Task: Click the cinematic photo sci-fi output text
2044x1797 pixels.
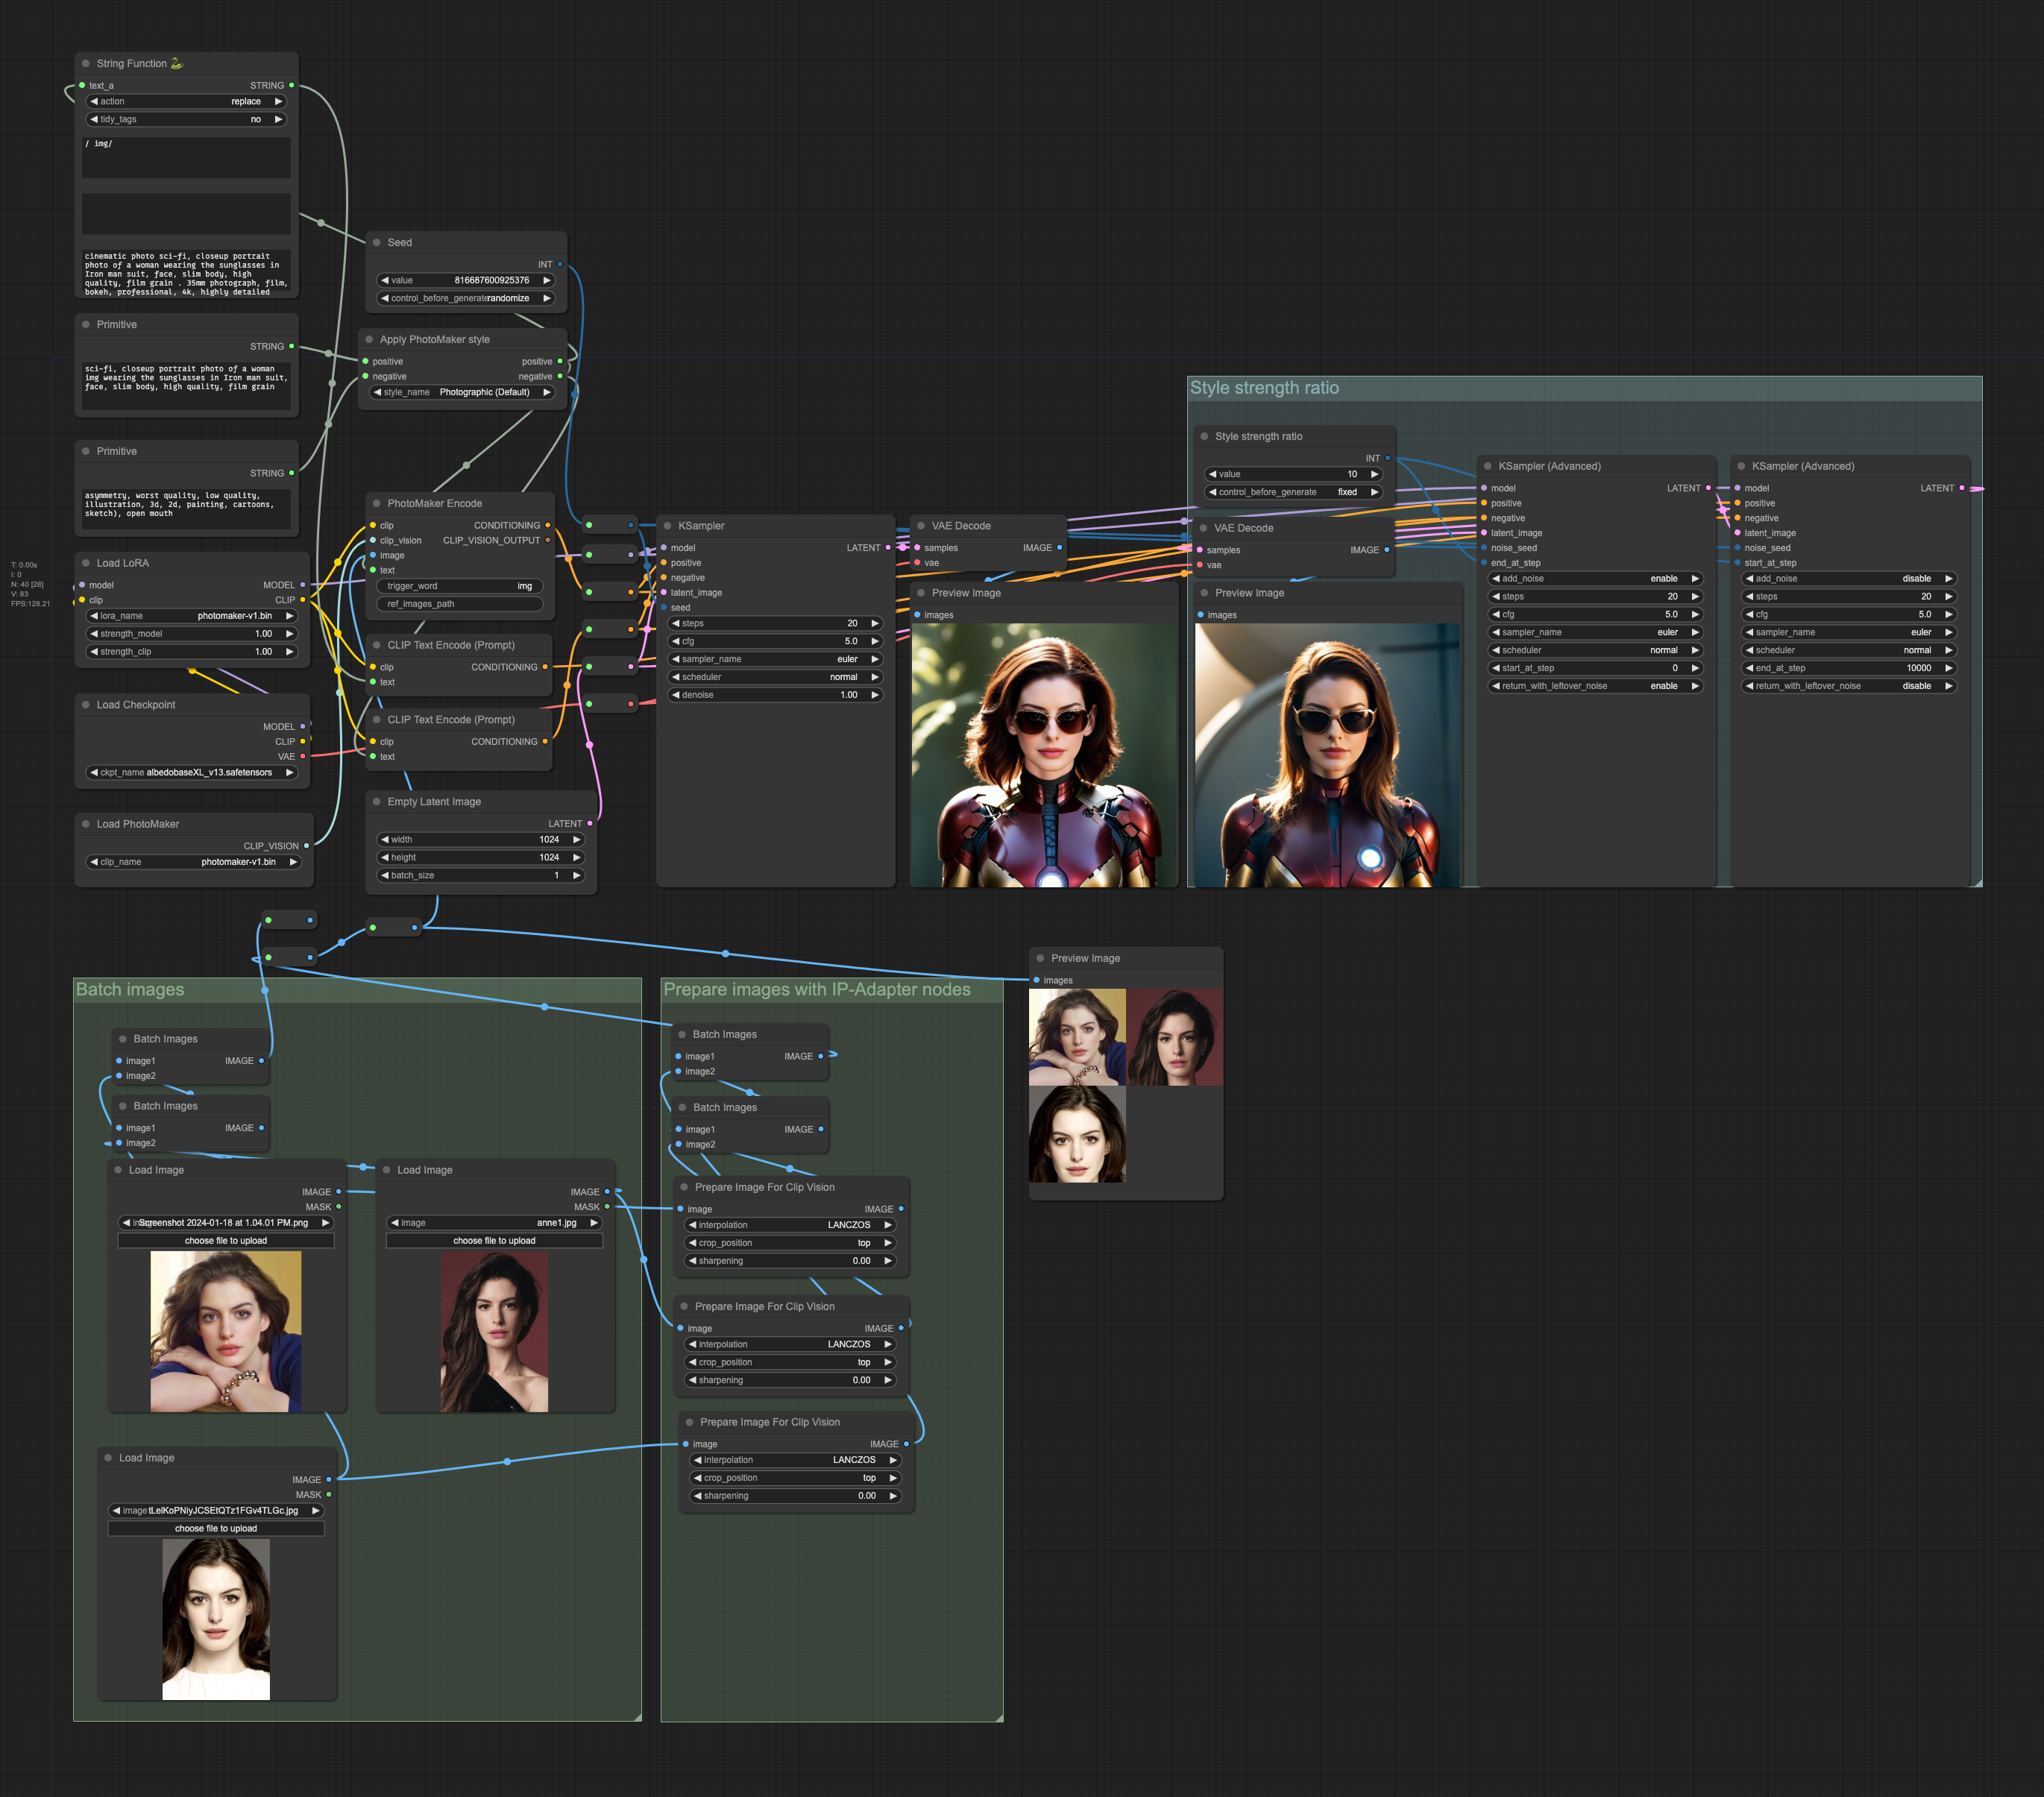Action: click(x=186, y=273)
